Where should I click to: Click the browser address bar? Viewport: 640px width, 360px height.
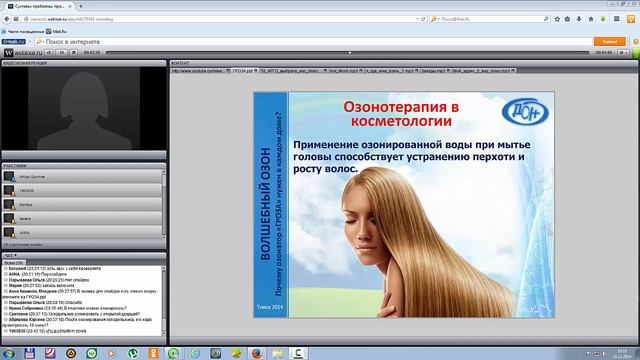point(220,19)
